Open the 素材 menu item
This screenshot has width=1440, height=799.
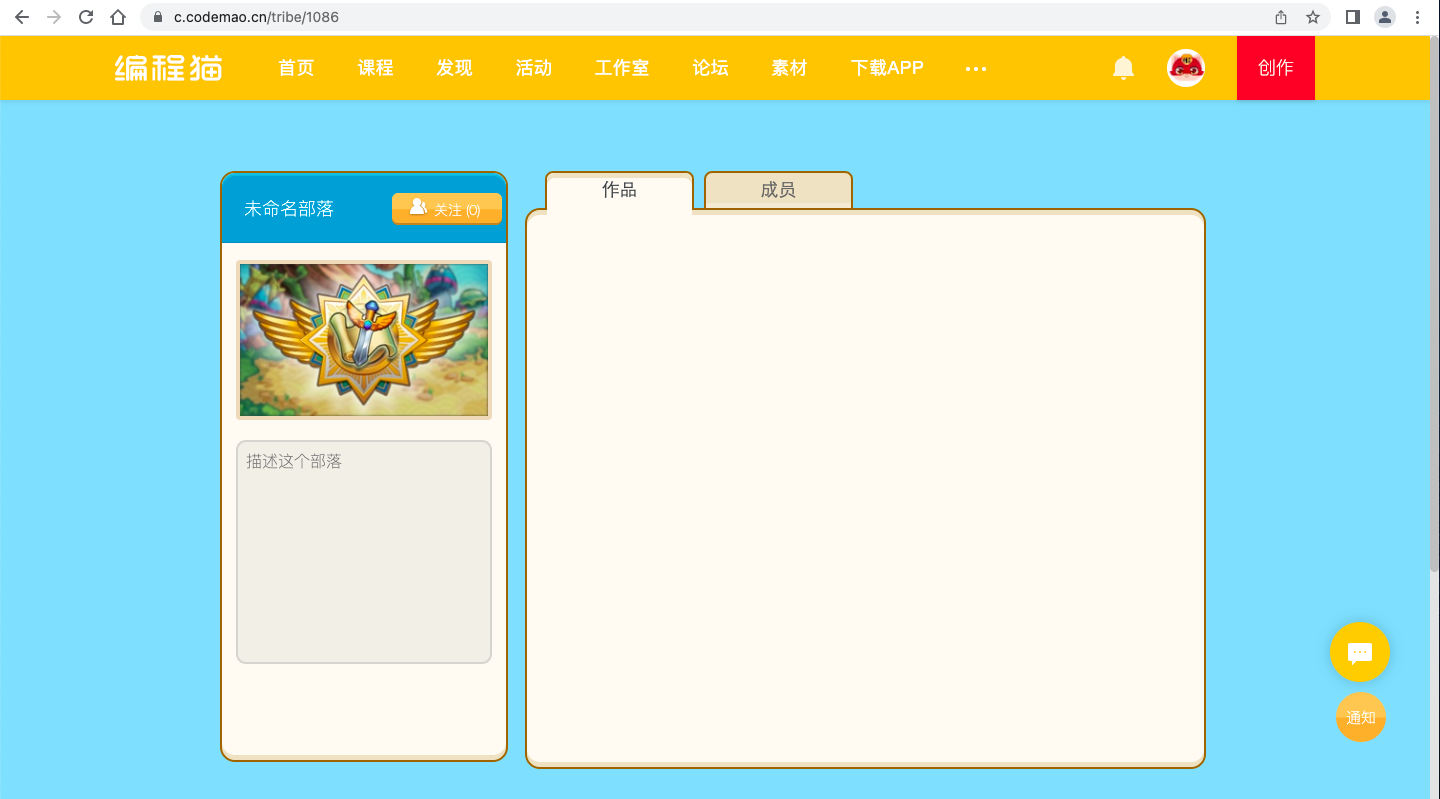(789, 68)
